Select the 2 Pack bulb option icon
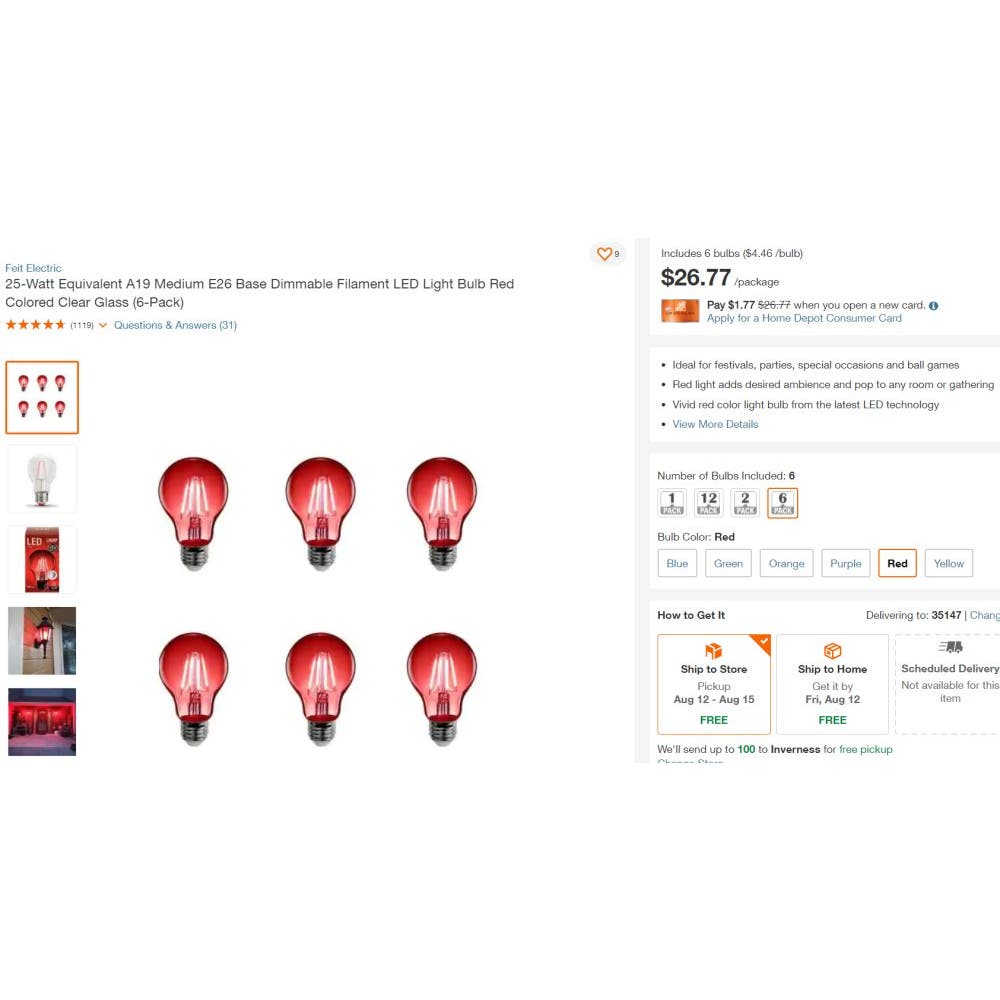The height and width of the screenshot is (1000, 1000). (x=745, y=503)
